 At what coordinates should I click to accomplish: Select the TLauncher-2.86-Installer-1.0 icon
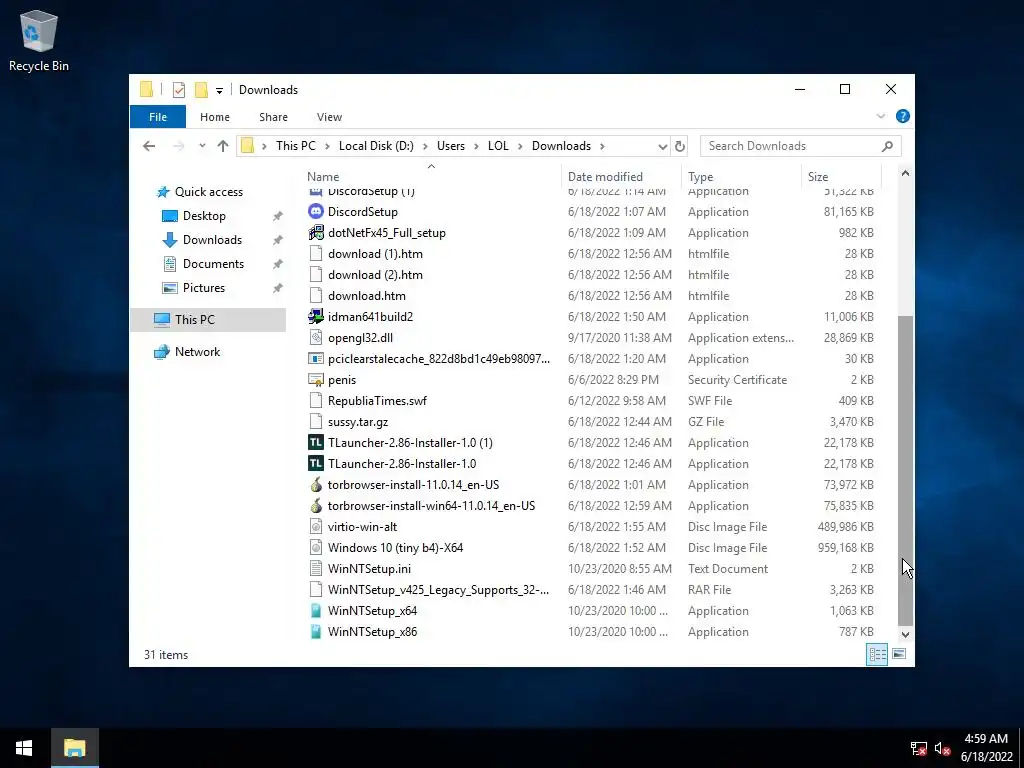(x=316, y=464)
